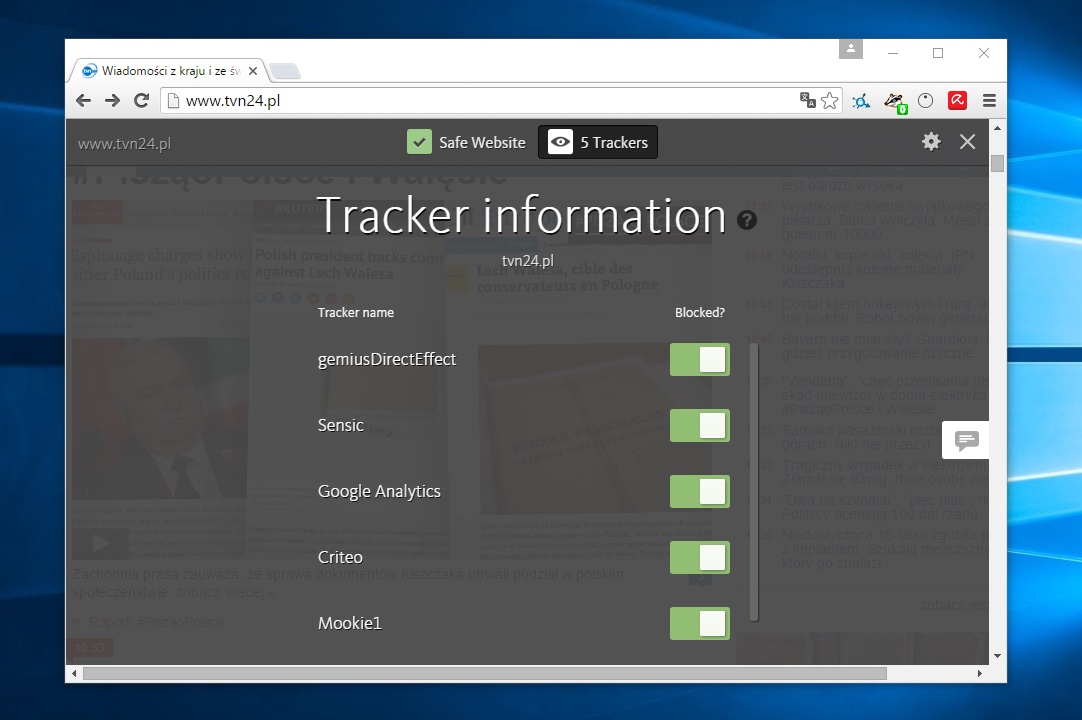Open tracker panel settings gear

(x=931, y=142)
